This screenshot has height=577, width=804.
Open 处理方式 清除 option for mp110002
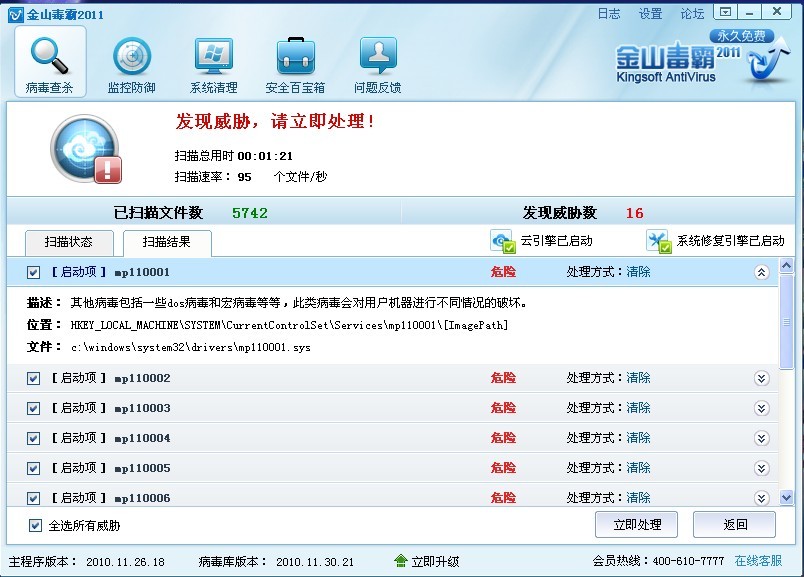pyautogui.click(x=638, y=378)
